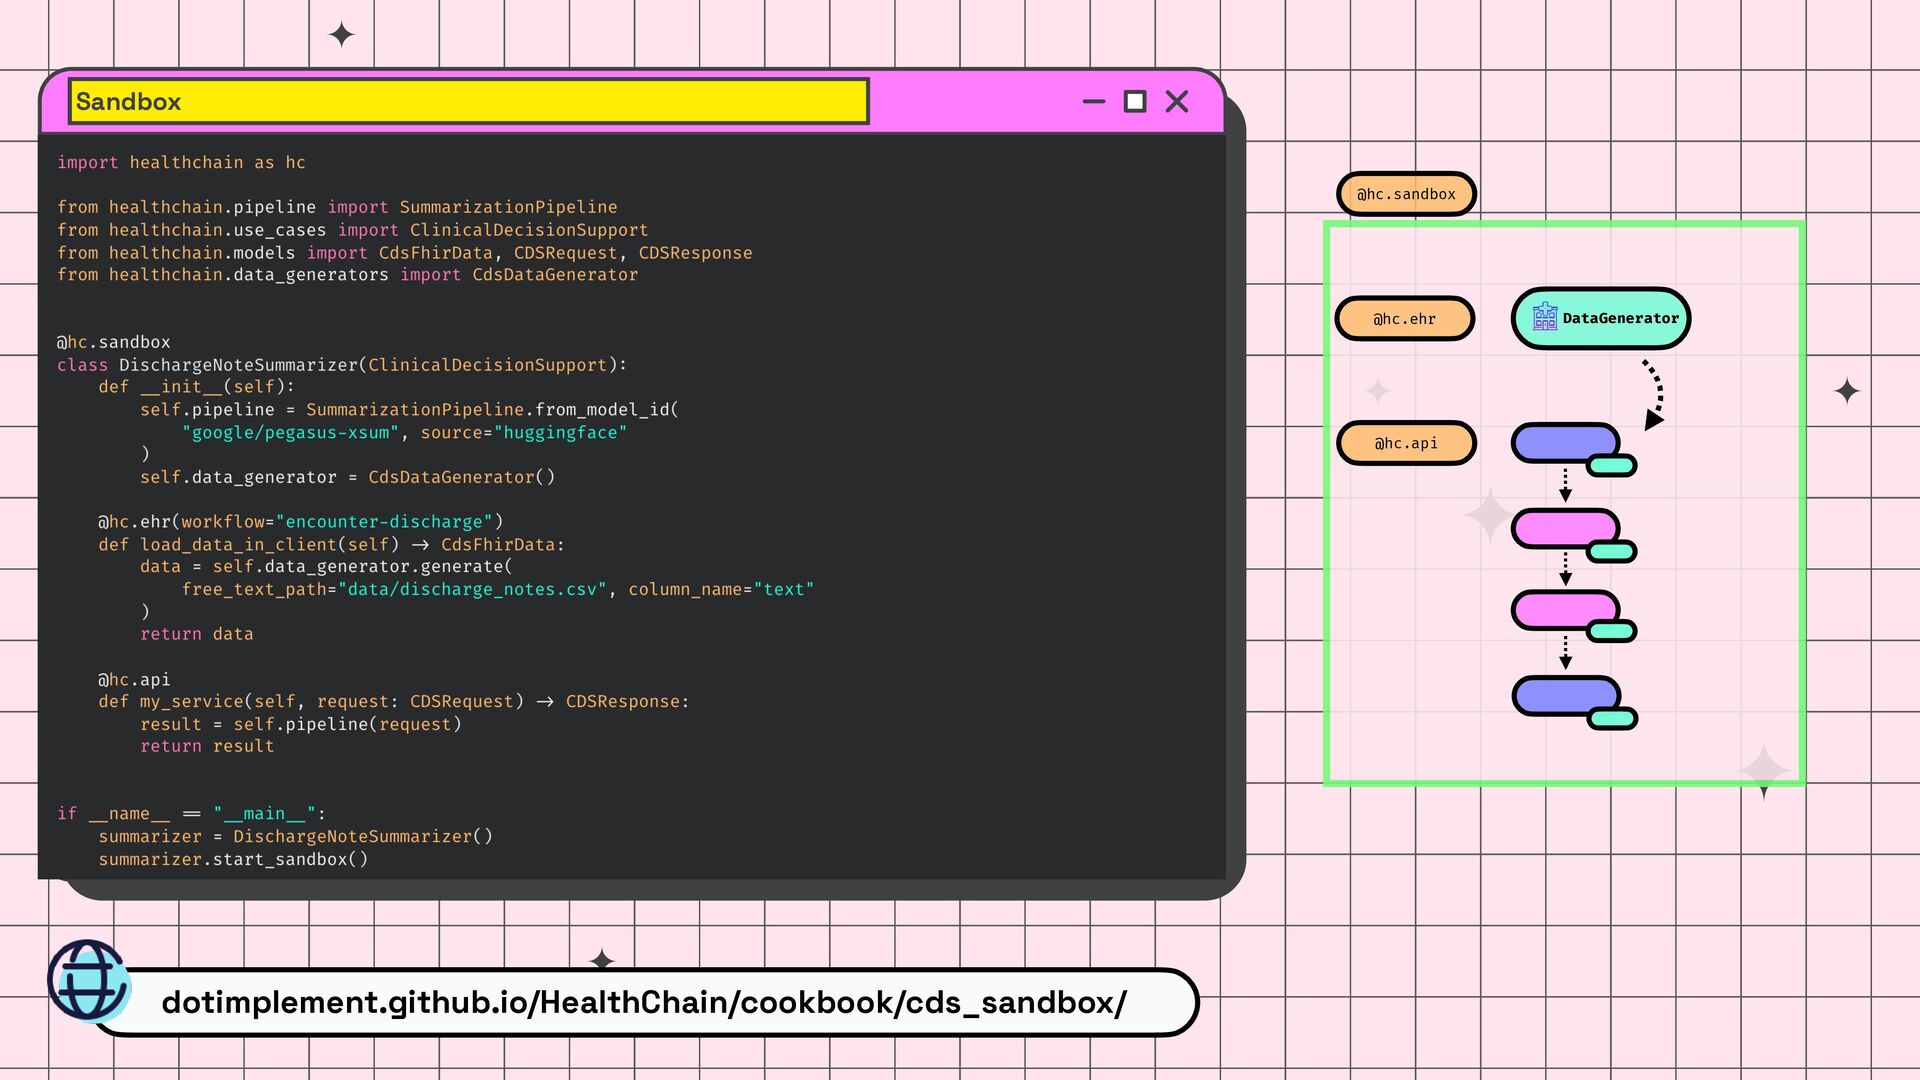Screen dimensions: 1920x1080
Task: Click 'summarizer = DischargeNoteSummarizer()' line
Action: point(296,837)
